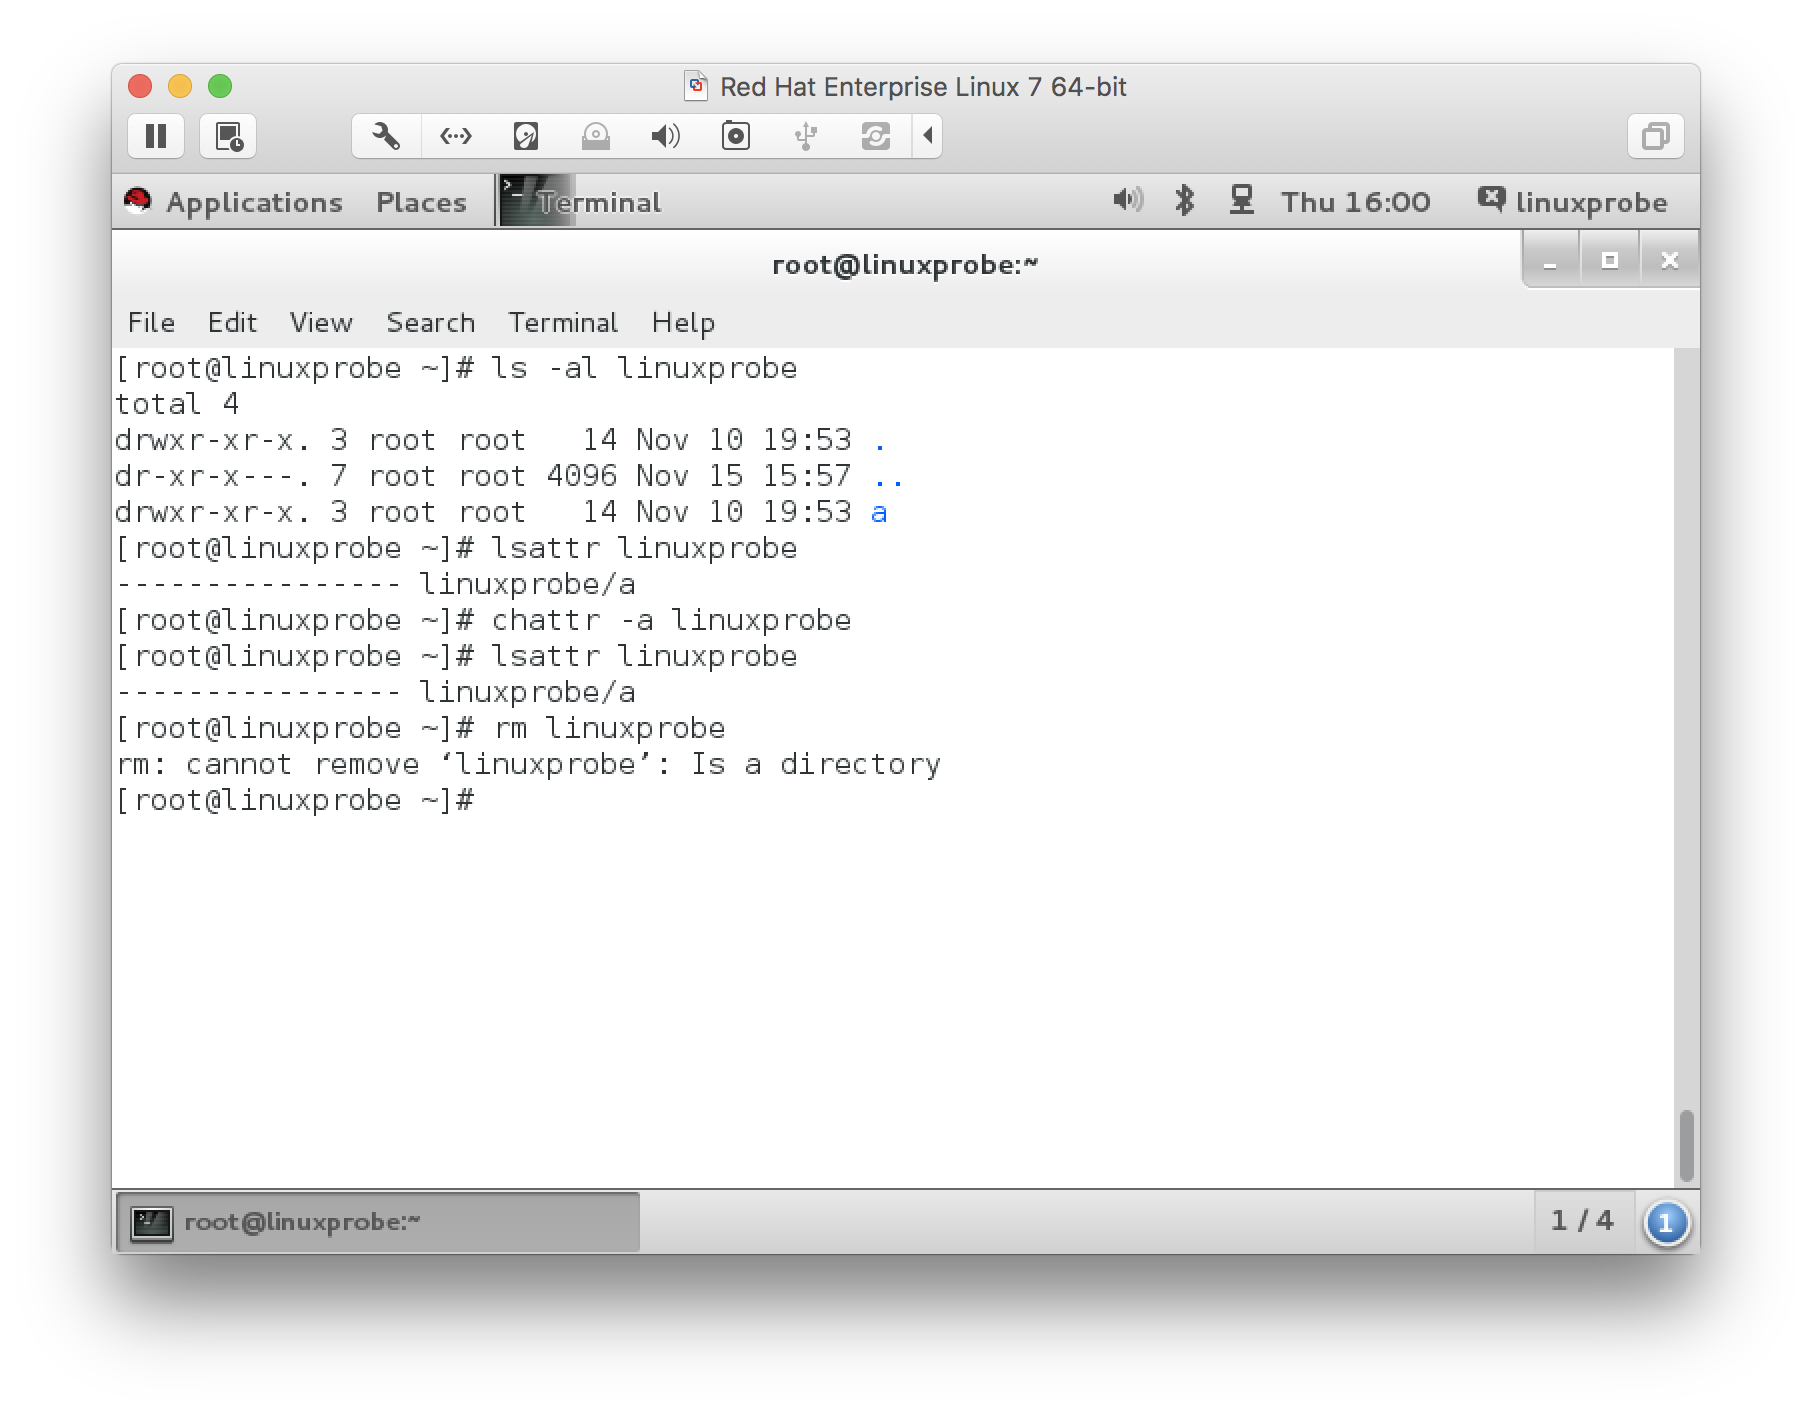The height and width of the screenshot is (1414, 1812).
Task: Open the terminal Help menu
Action: coord(683,323)
